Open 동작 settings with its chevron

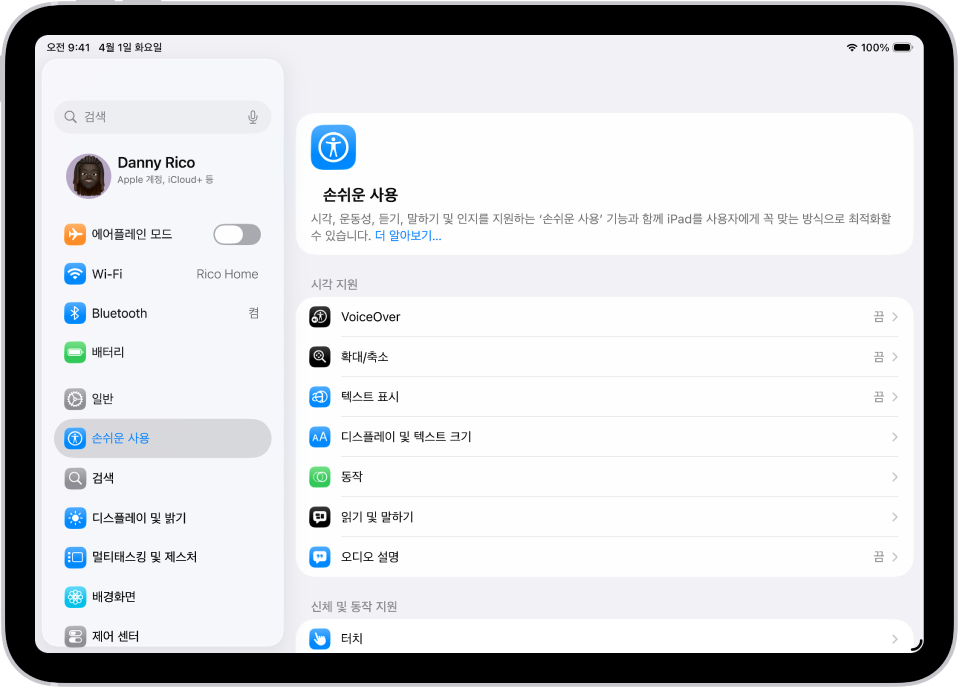(x=893, y=477)
